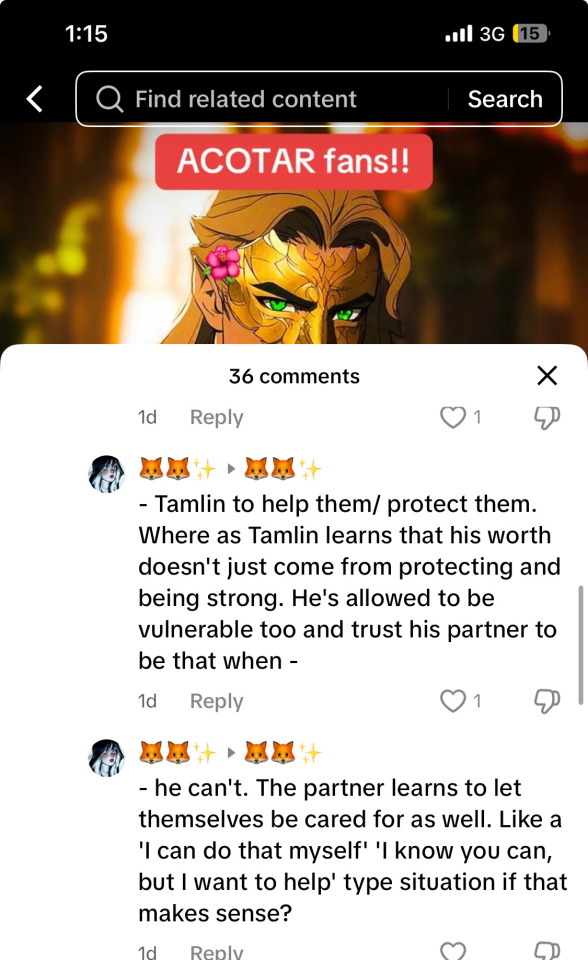Tap fox emoji username on Tamlin comment
The height and width of the screenshot is (960, 588).
[178, 469]
